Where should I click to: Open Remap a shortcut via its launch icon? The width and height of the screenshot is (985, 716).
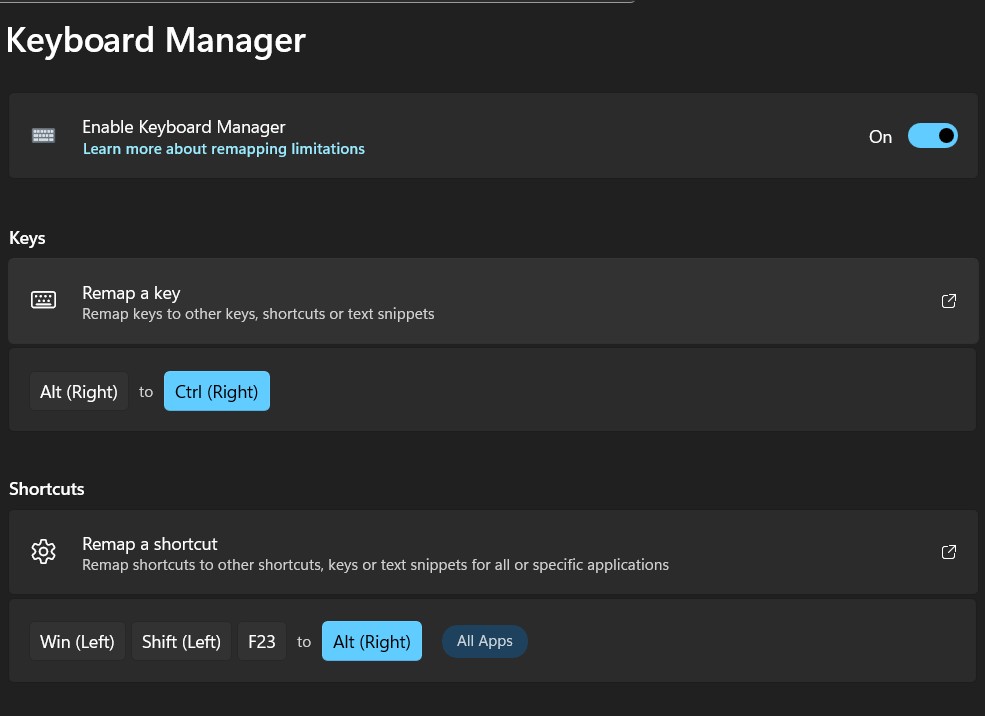pyautogui.click(x=948, y=551)
